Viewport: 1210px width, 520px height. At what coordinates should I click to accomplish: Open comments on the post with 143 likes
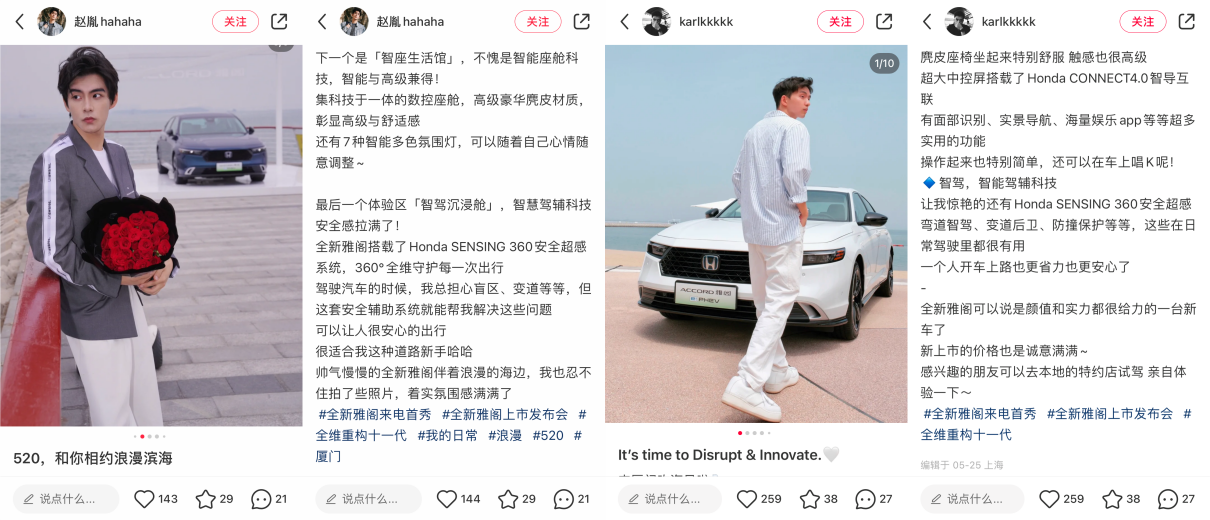261,499
